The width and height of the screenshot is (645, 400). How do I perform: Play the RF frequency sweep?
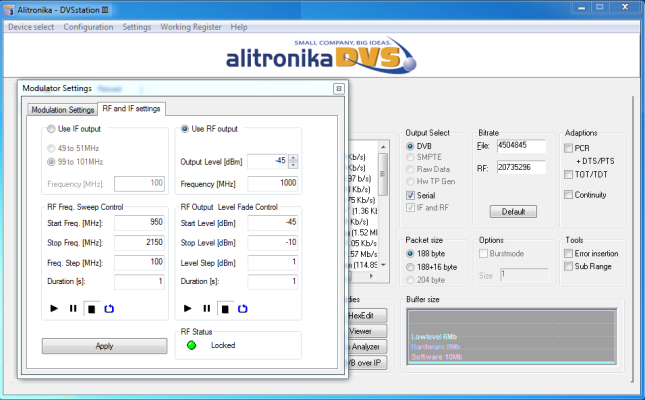tap(54, 309)
